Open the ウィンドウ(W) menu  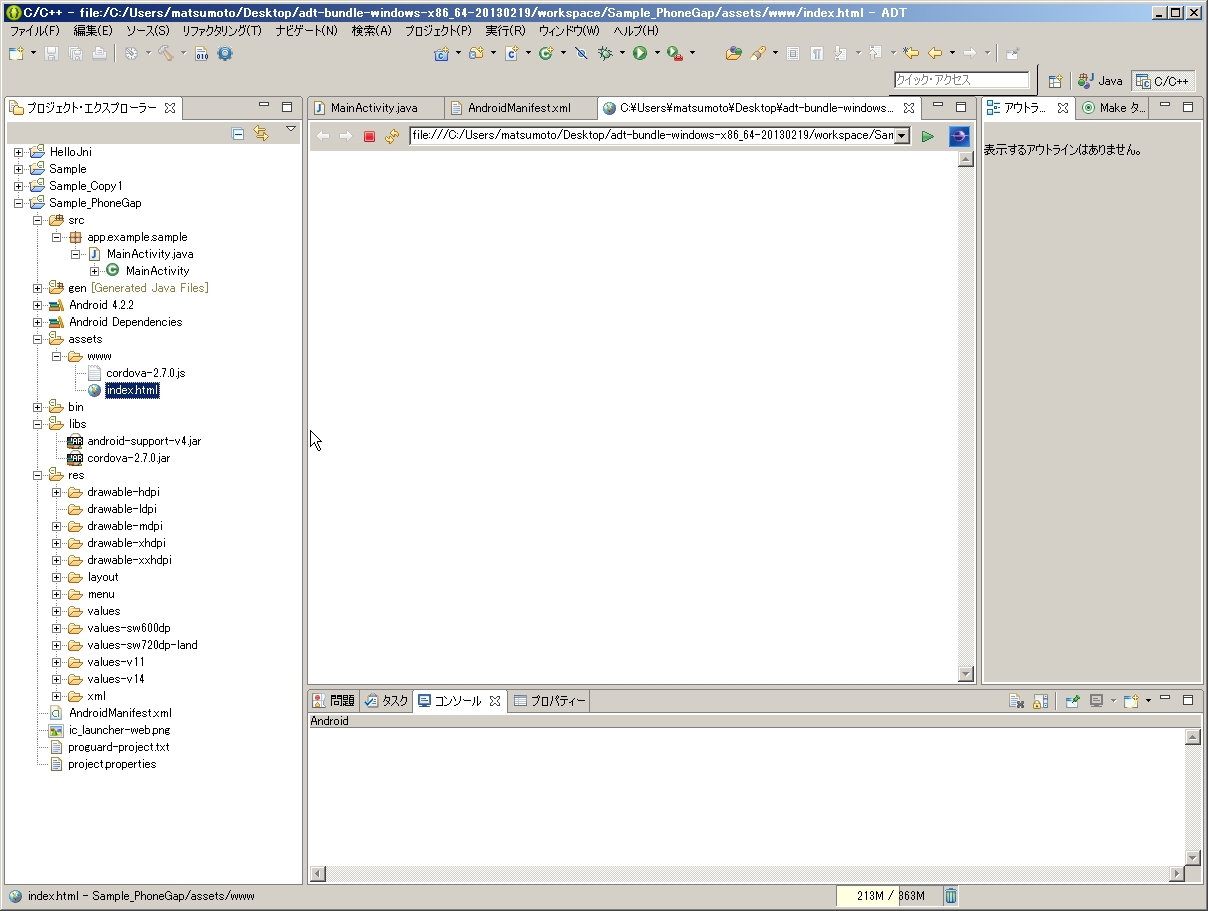pyautogui.click(x=569, y=31)
